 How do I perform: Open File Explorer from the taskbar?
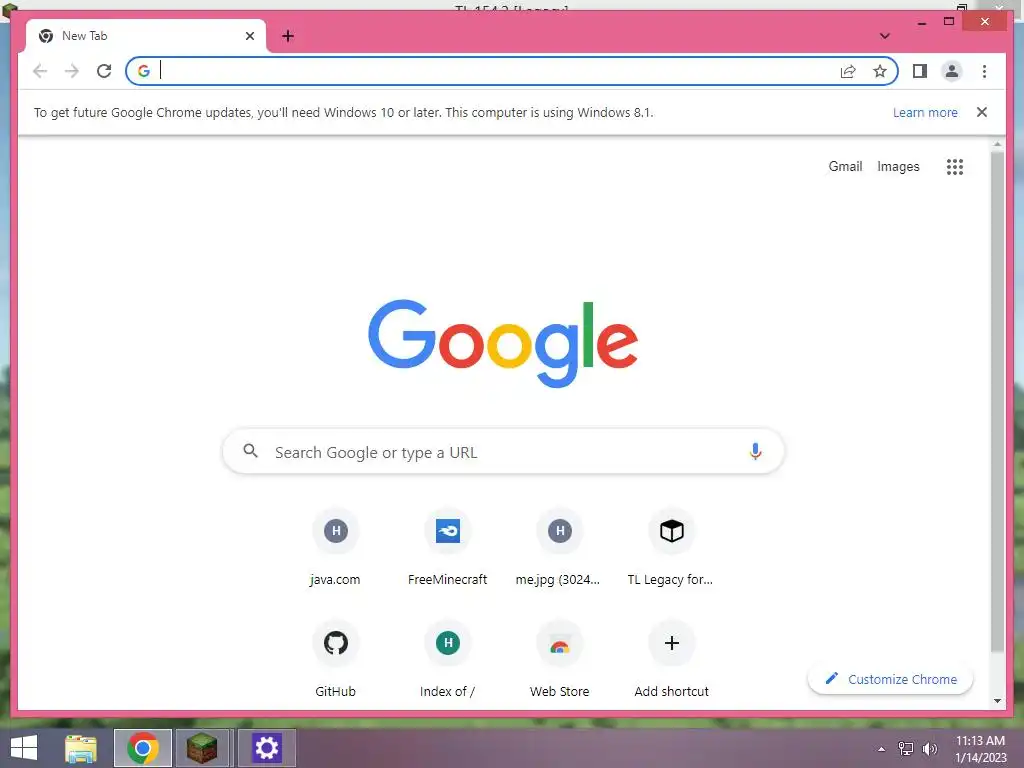[x=80, y=748]
